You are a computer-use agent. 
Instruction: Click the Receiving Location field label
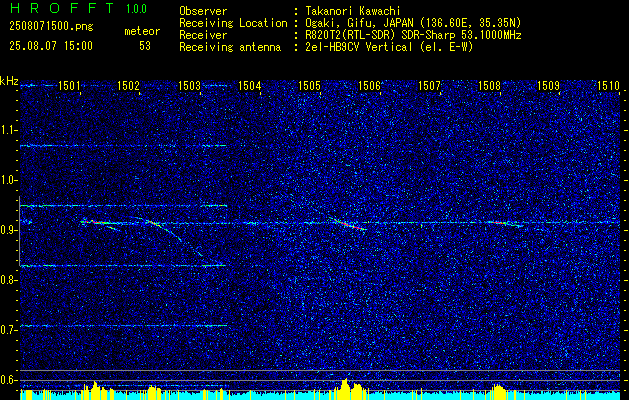click(x=233, y=23)
